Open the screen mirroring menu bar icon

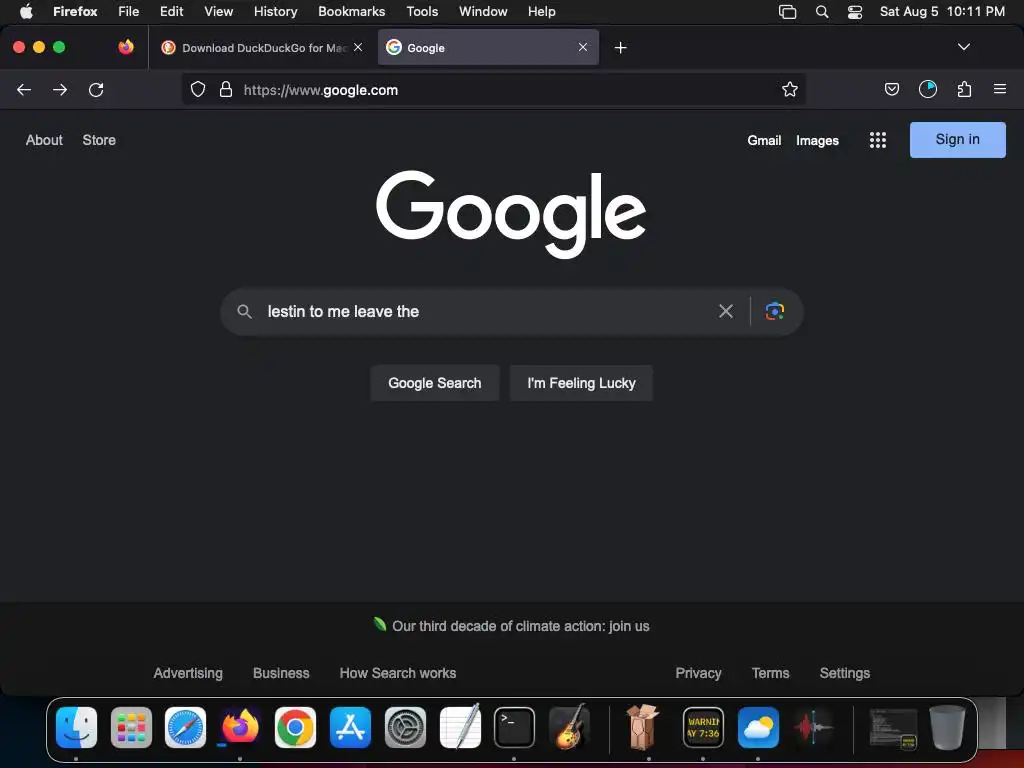(788, 11)
